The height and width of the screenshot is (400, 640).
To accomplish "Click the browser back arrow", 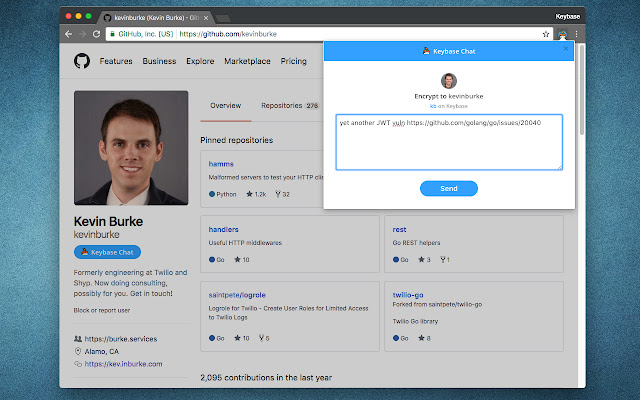I will (69, 34).
